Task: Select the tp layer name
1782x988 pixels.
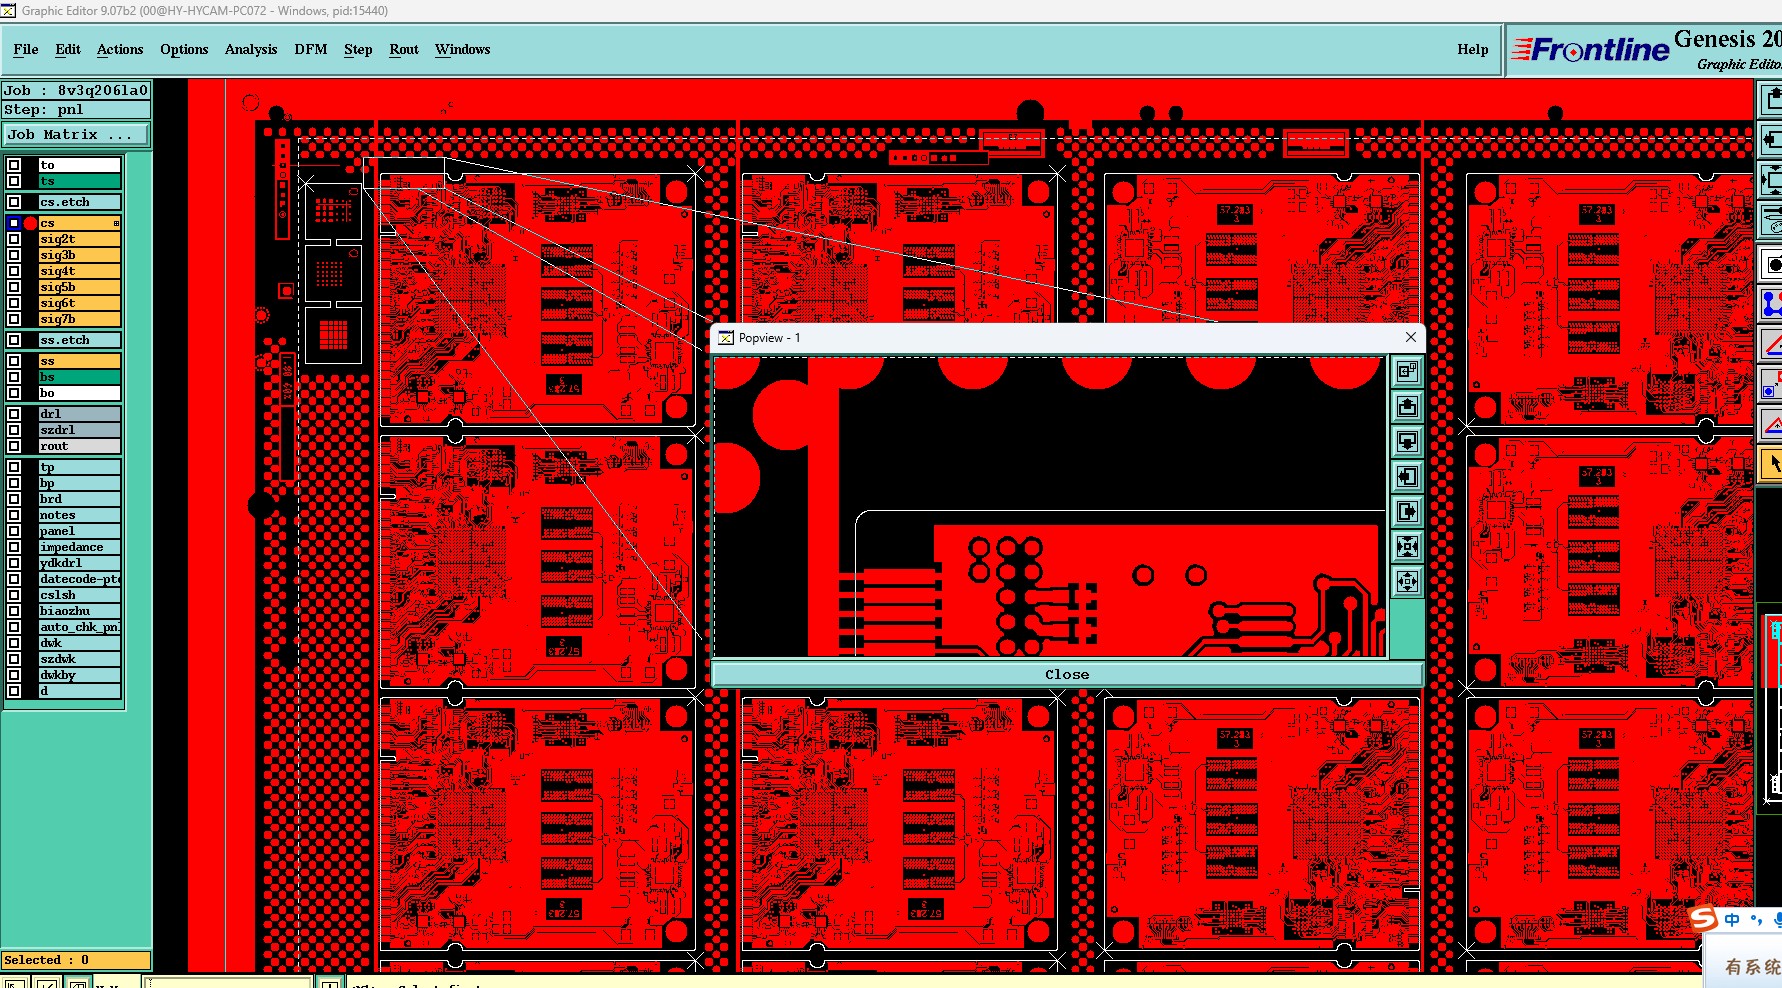Action: tap(79, 467)
